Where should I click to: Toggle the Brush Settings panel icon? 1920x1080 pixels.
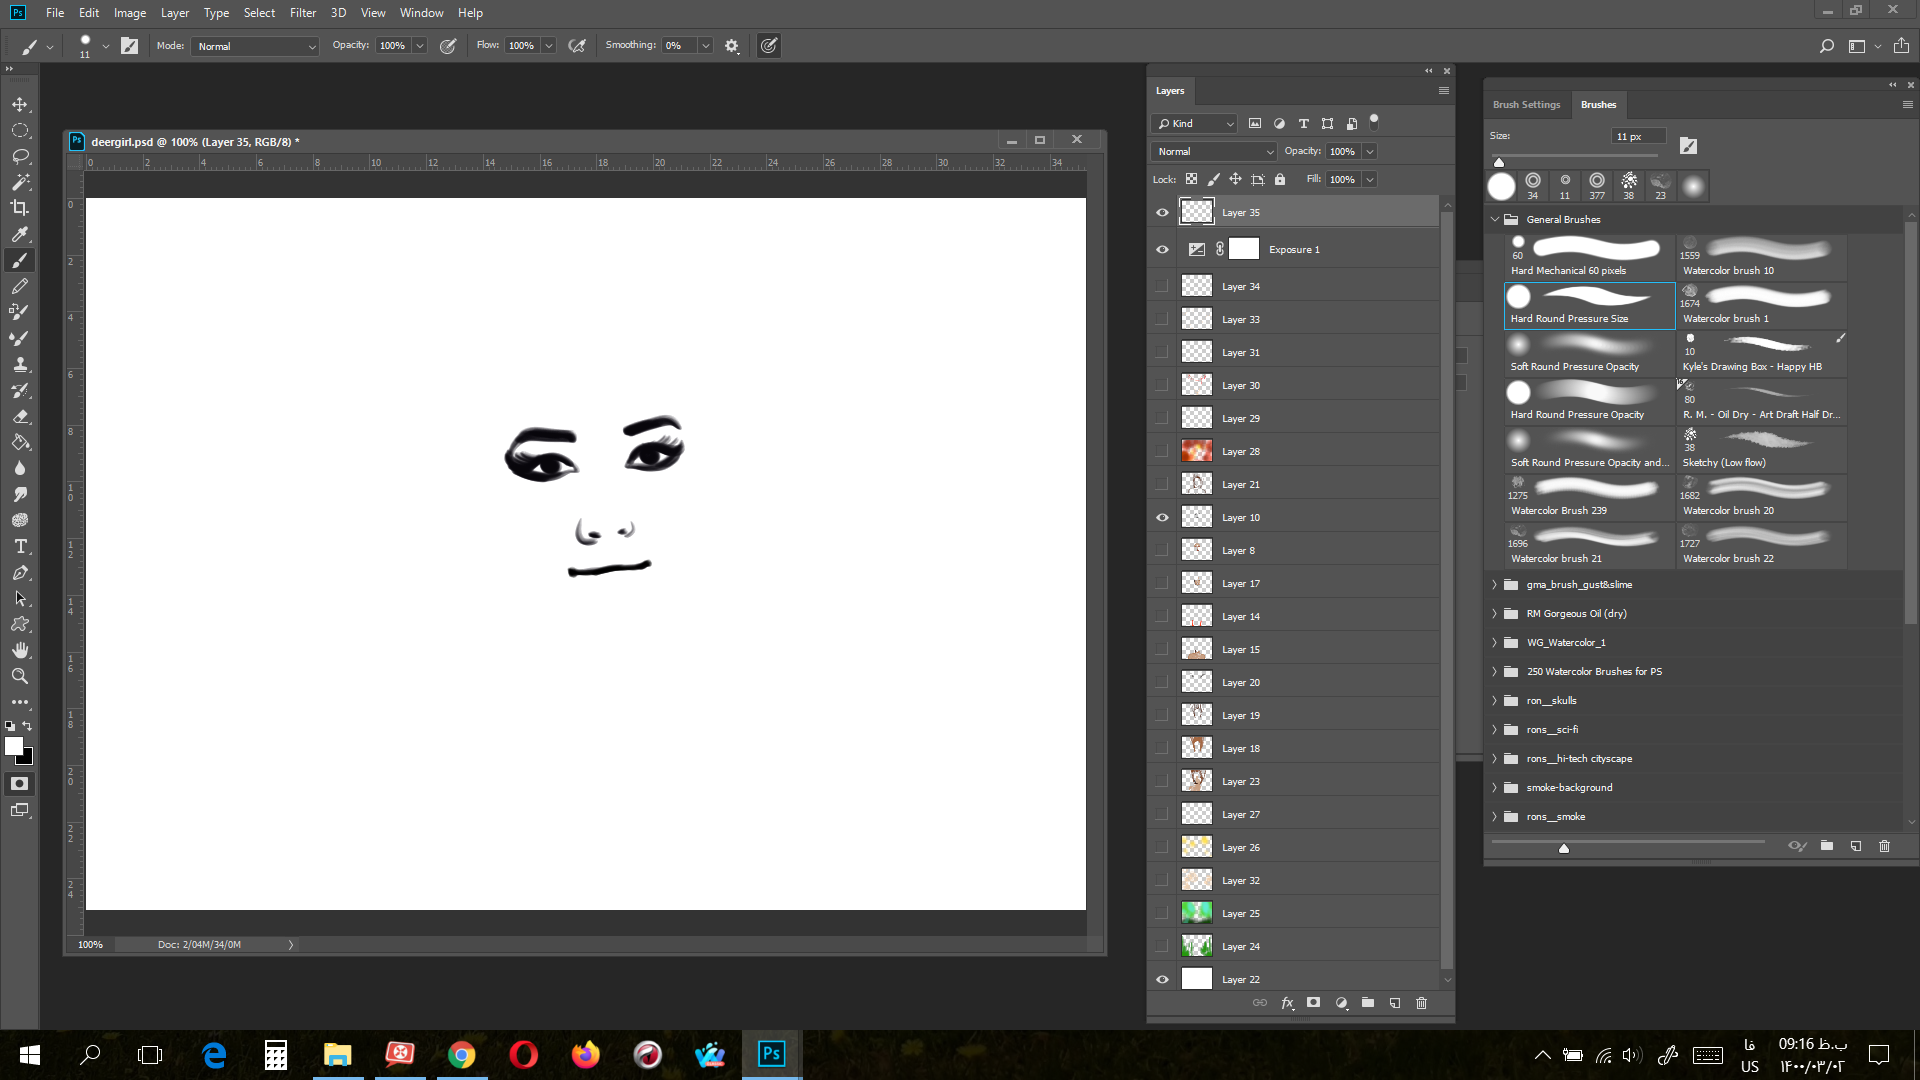[129, 46]
